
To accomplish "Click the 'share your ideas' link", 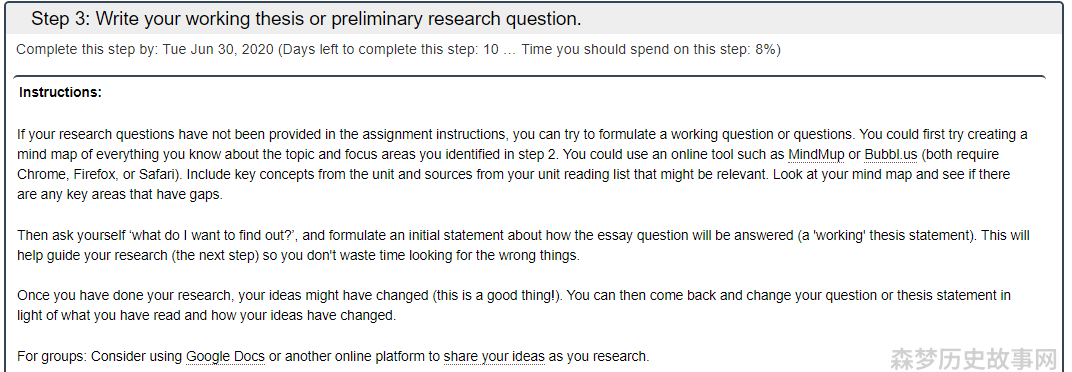I will tap(494, 356).
